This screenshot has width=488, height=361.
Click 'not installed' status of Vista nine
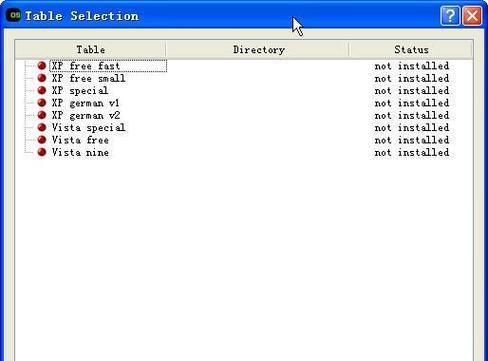click(x=412, y=152)
